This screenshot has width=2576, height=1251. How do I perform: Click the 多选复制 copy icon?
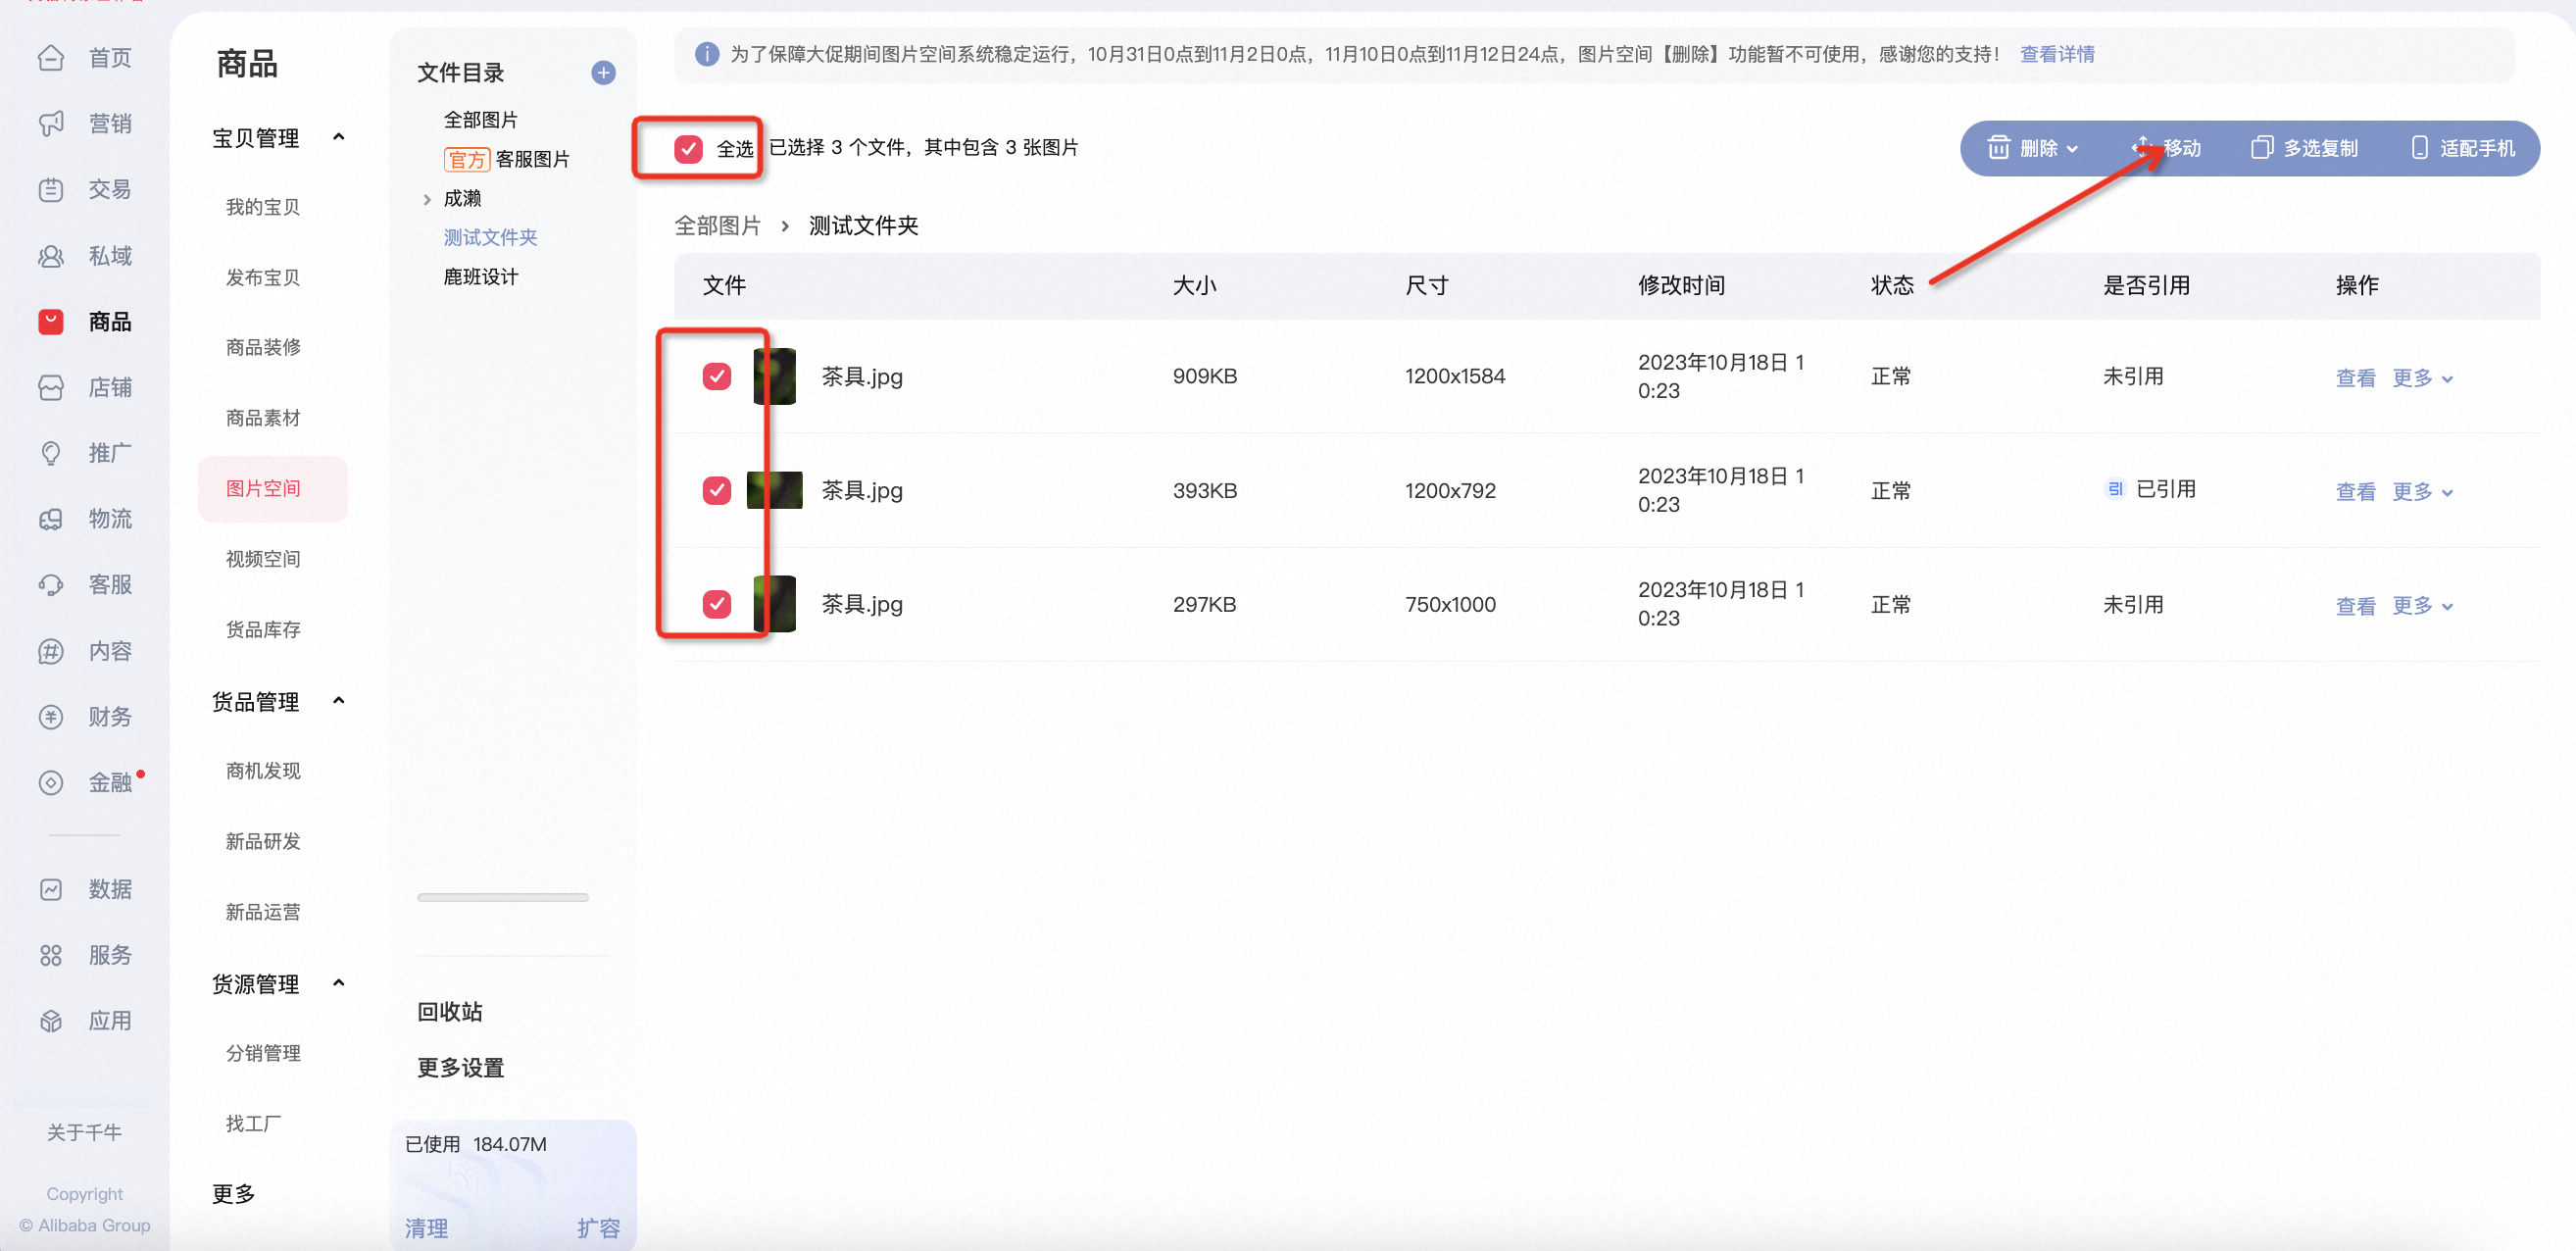point(2261,148)
